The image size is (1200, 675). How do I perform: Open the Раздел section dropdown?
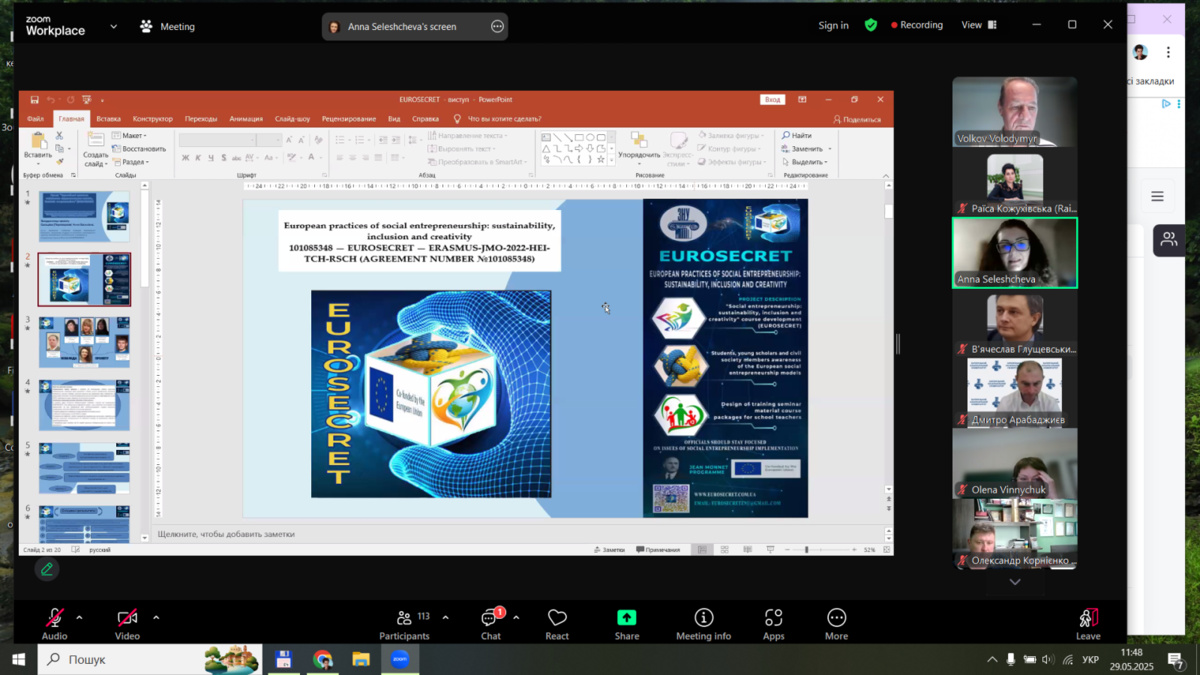point(131,162)
